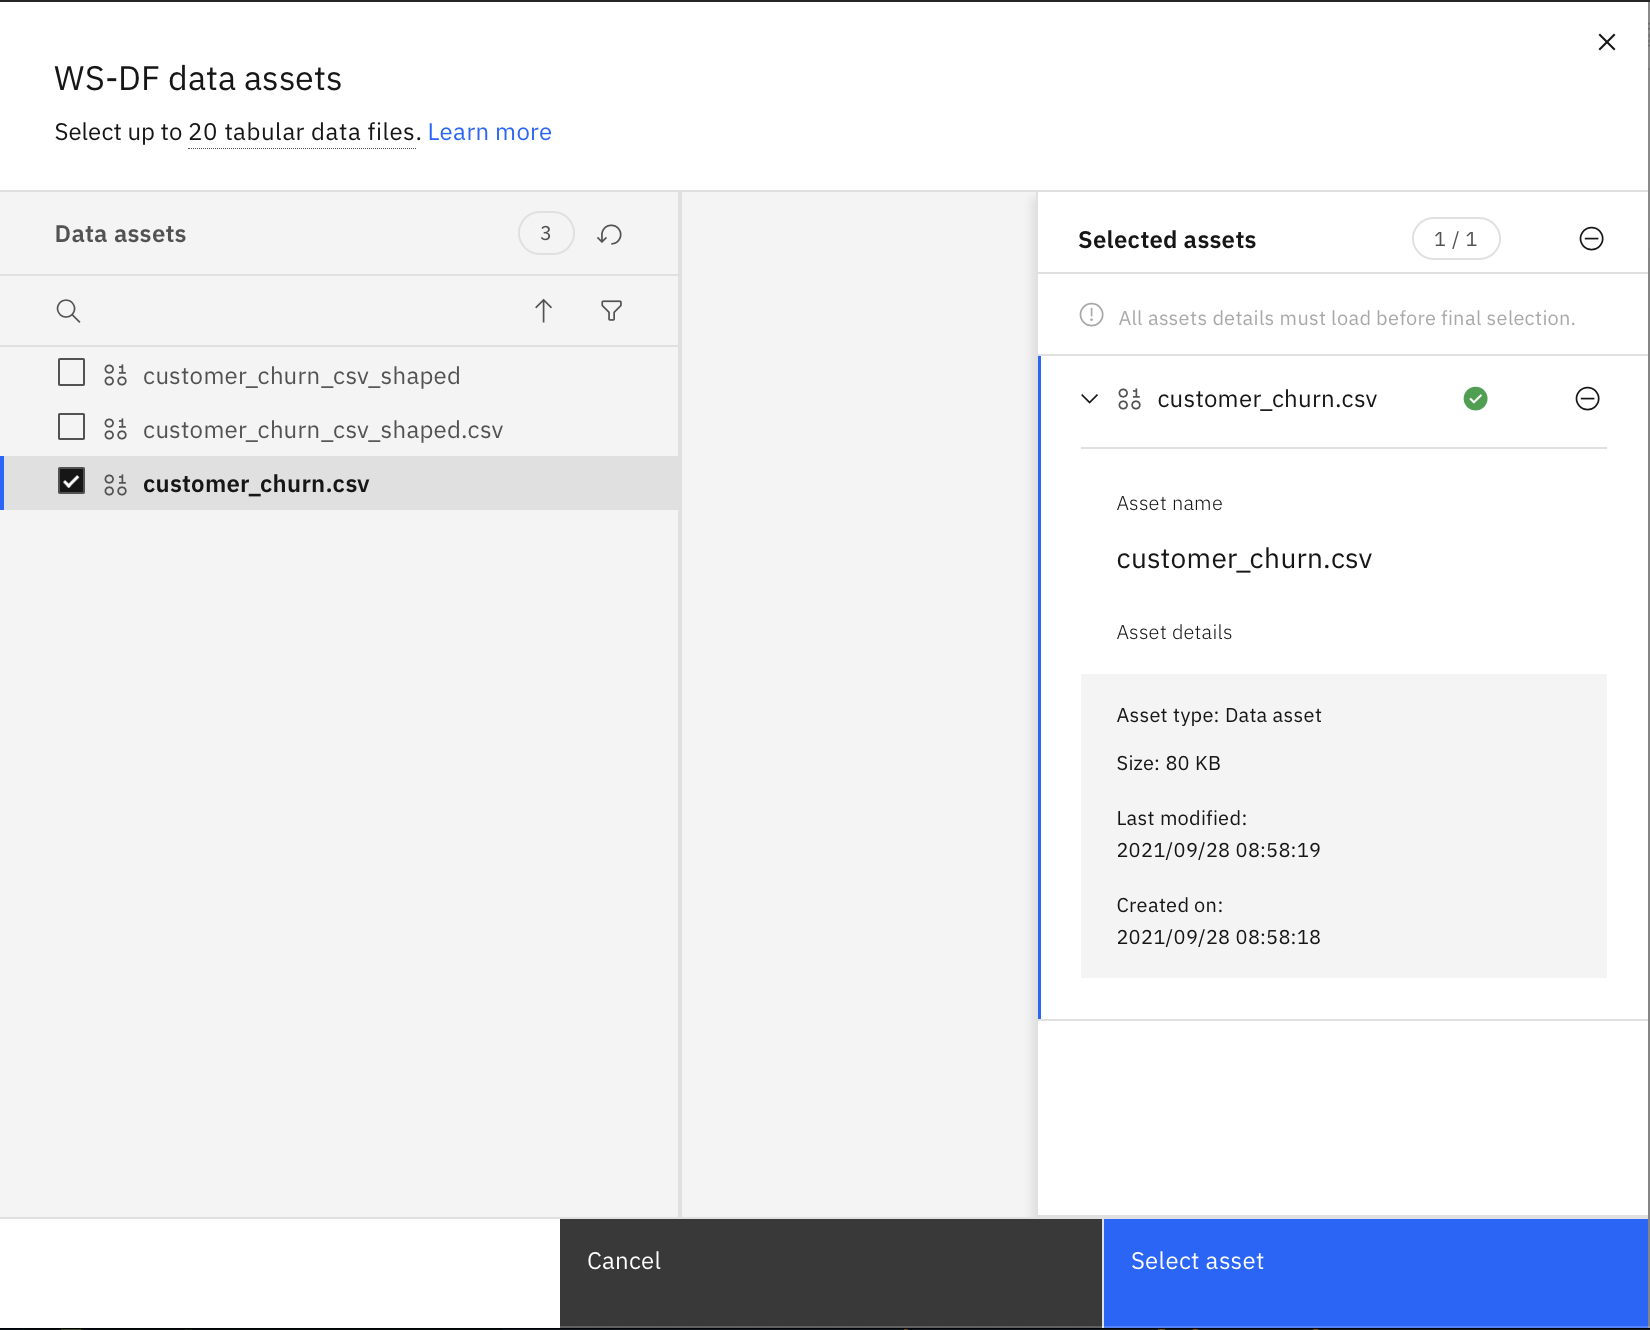Remove all assets with the minus icon
Image resolution: width=1650 pixels, height=1330 pixels.
click(1591, 238)
